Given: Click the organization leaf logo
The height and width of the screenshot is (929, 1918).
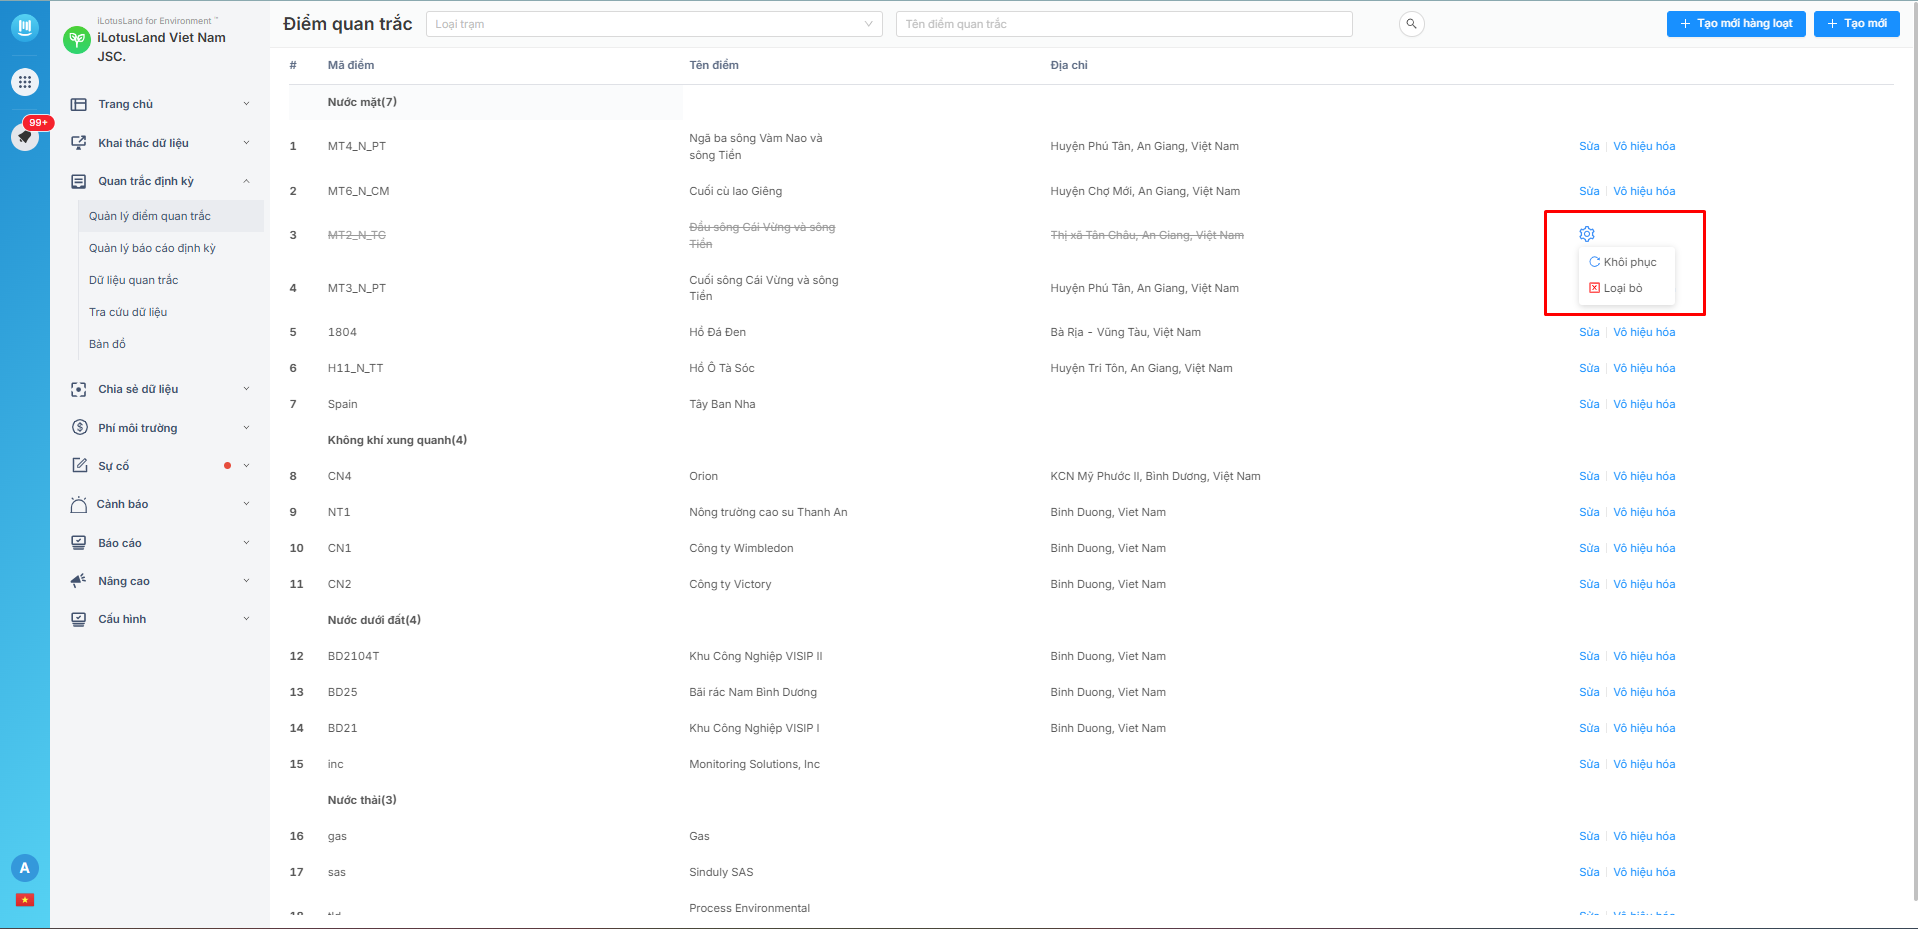Looking at the screenshot, I should (77, 39).
